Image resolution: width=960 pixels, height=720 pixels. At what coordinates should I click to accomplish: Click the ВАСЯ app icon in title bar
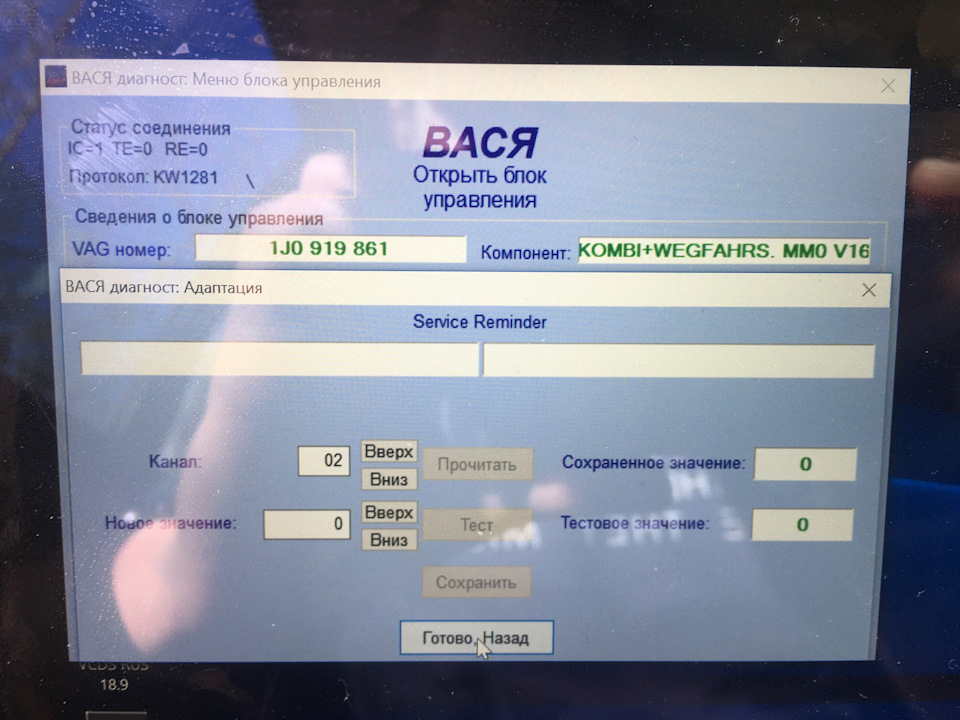[x=56, y=77]
